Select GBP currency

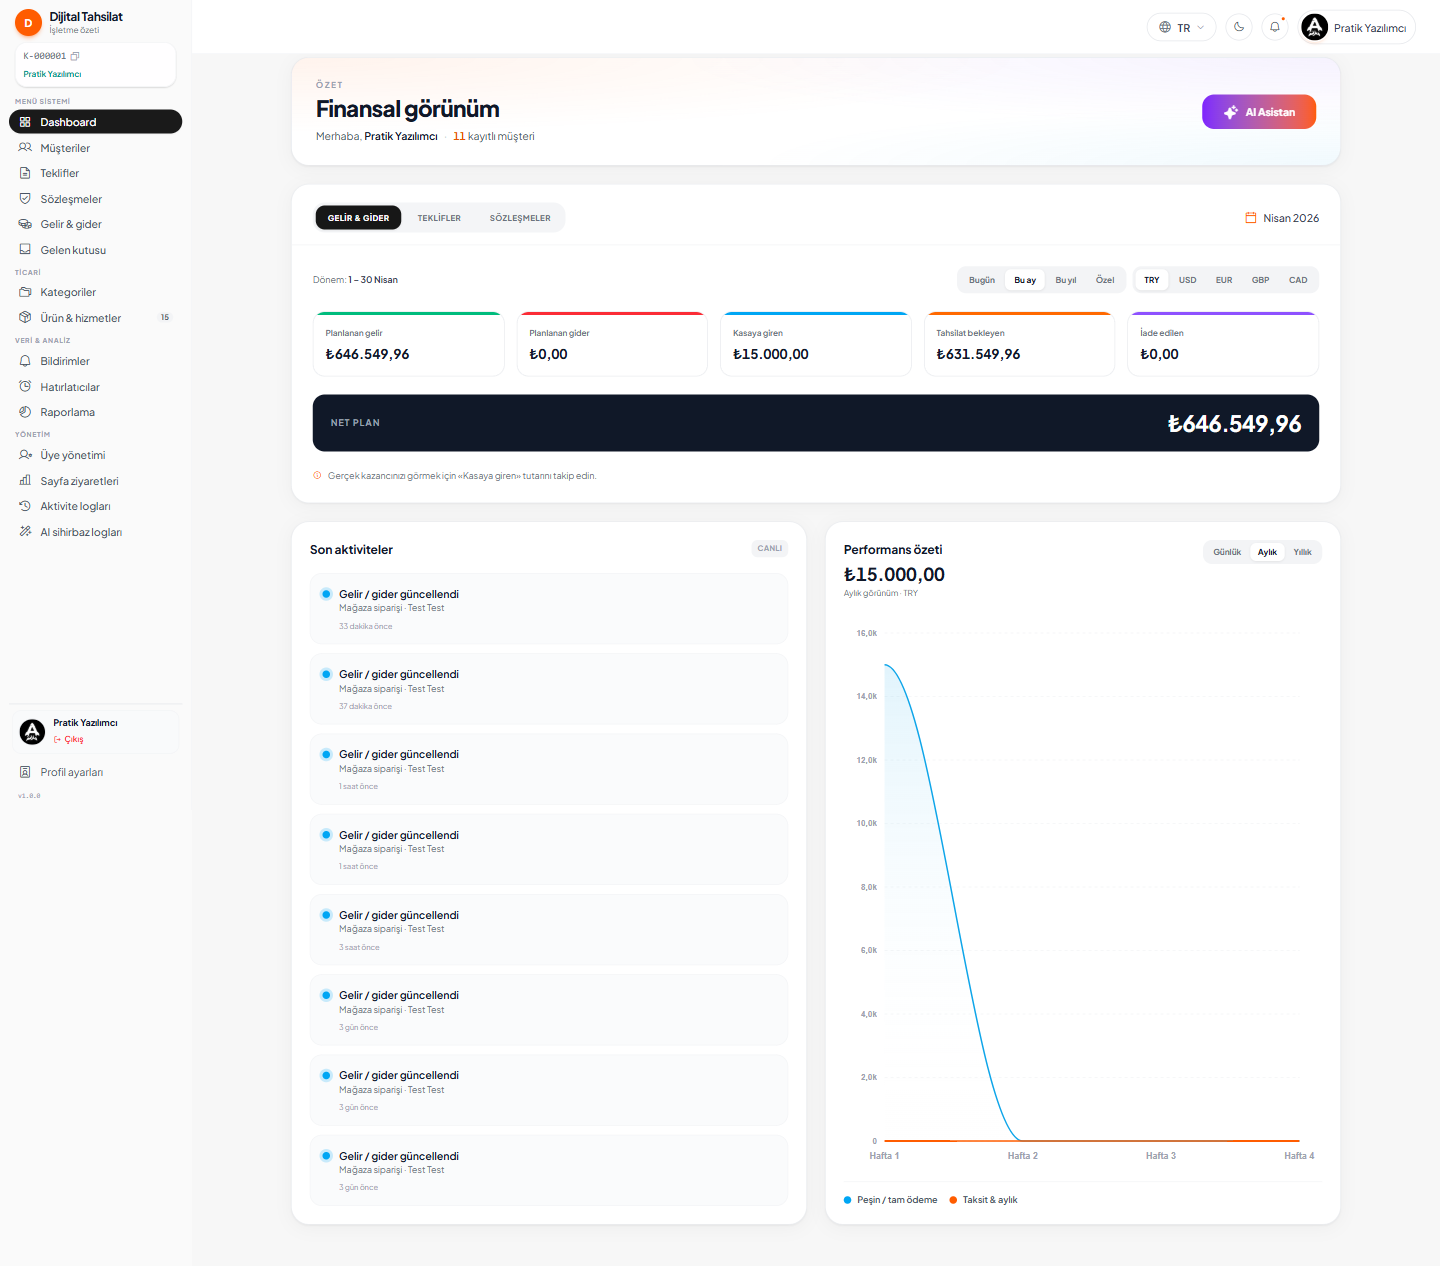point(1260,280)
